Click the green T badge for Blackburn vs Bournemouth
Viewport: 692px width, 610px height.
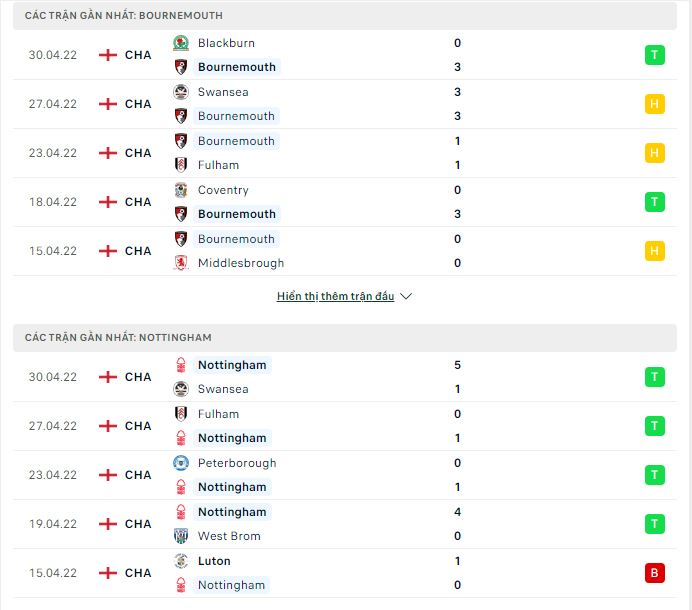(x=655, y=55)
